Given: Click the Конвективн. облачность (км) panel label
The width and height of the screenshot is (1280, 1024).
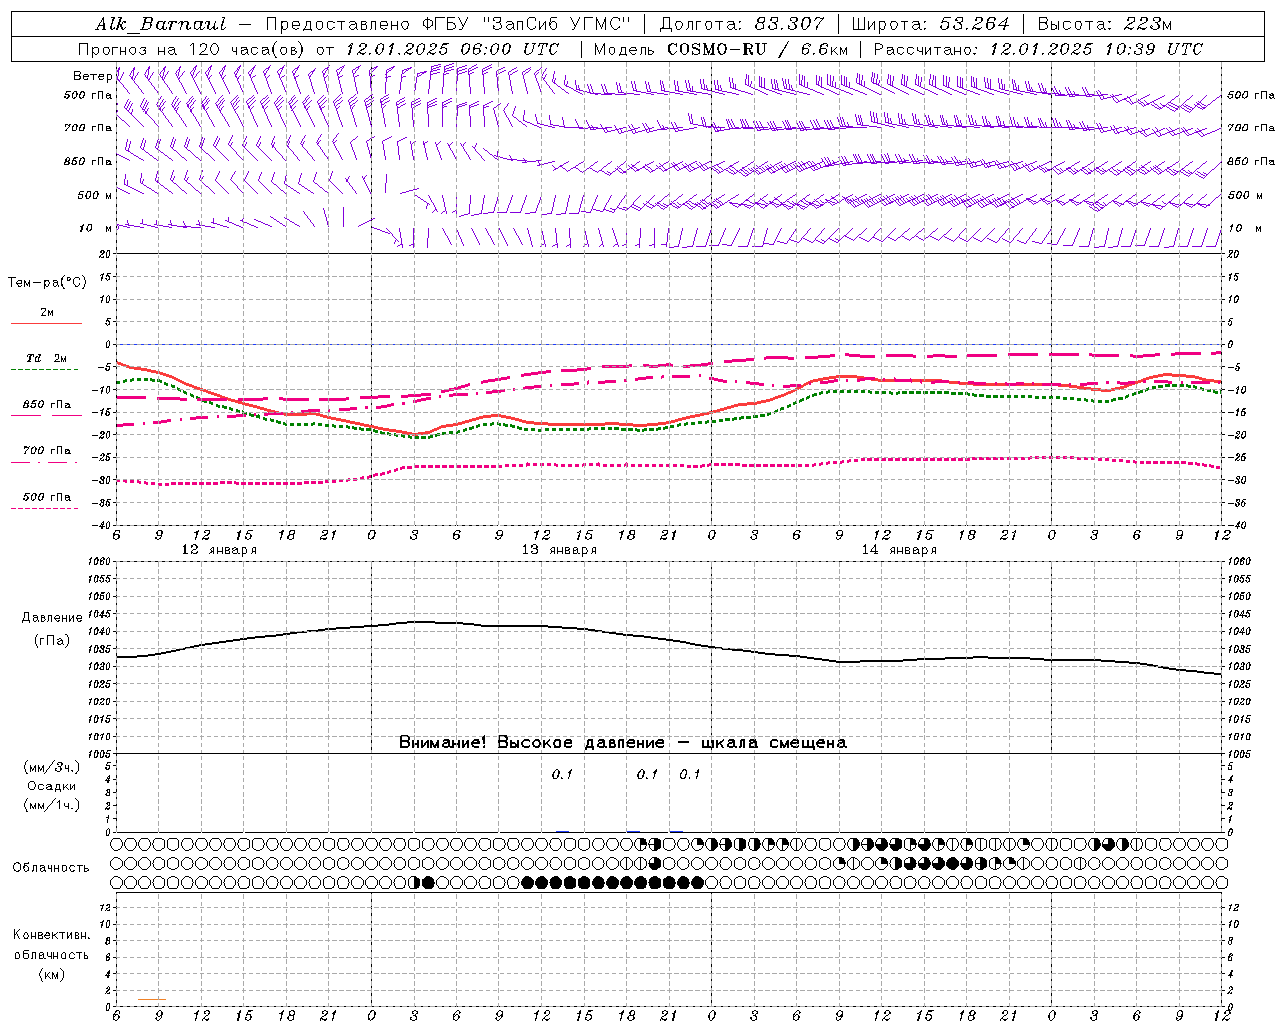Looking at the screenshot, I should (52, 955).
